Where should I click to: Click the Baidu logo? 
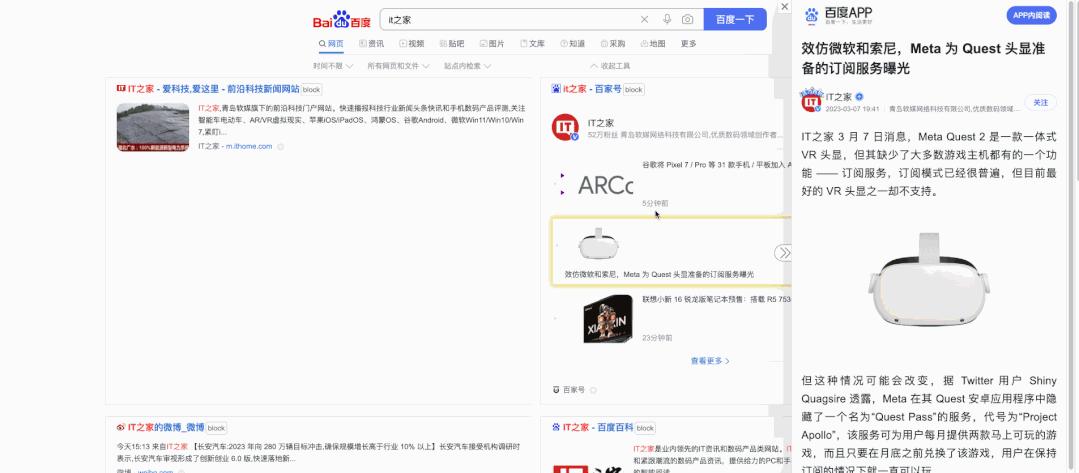click(x=342, y=20)
